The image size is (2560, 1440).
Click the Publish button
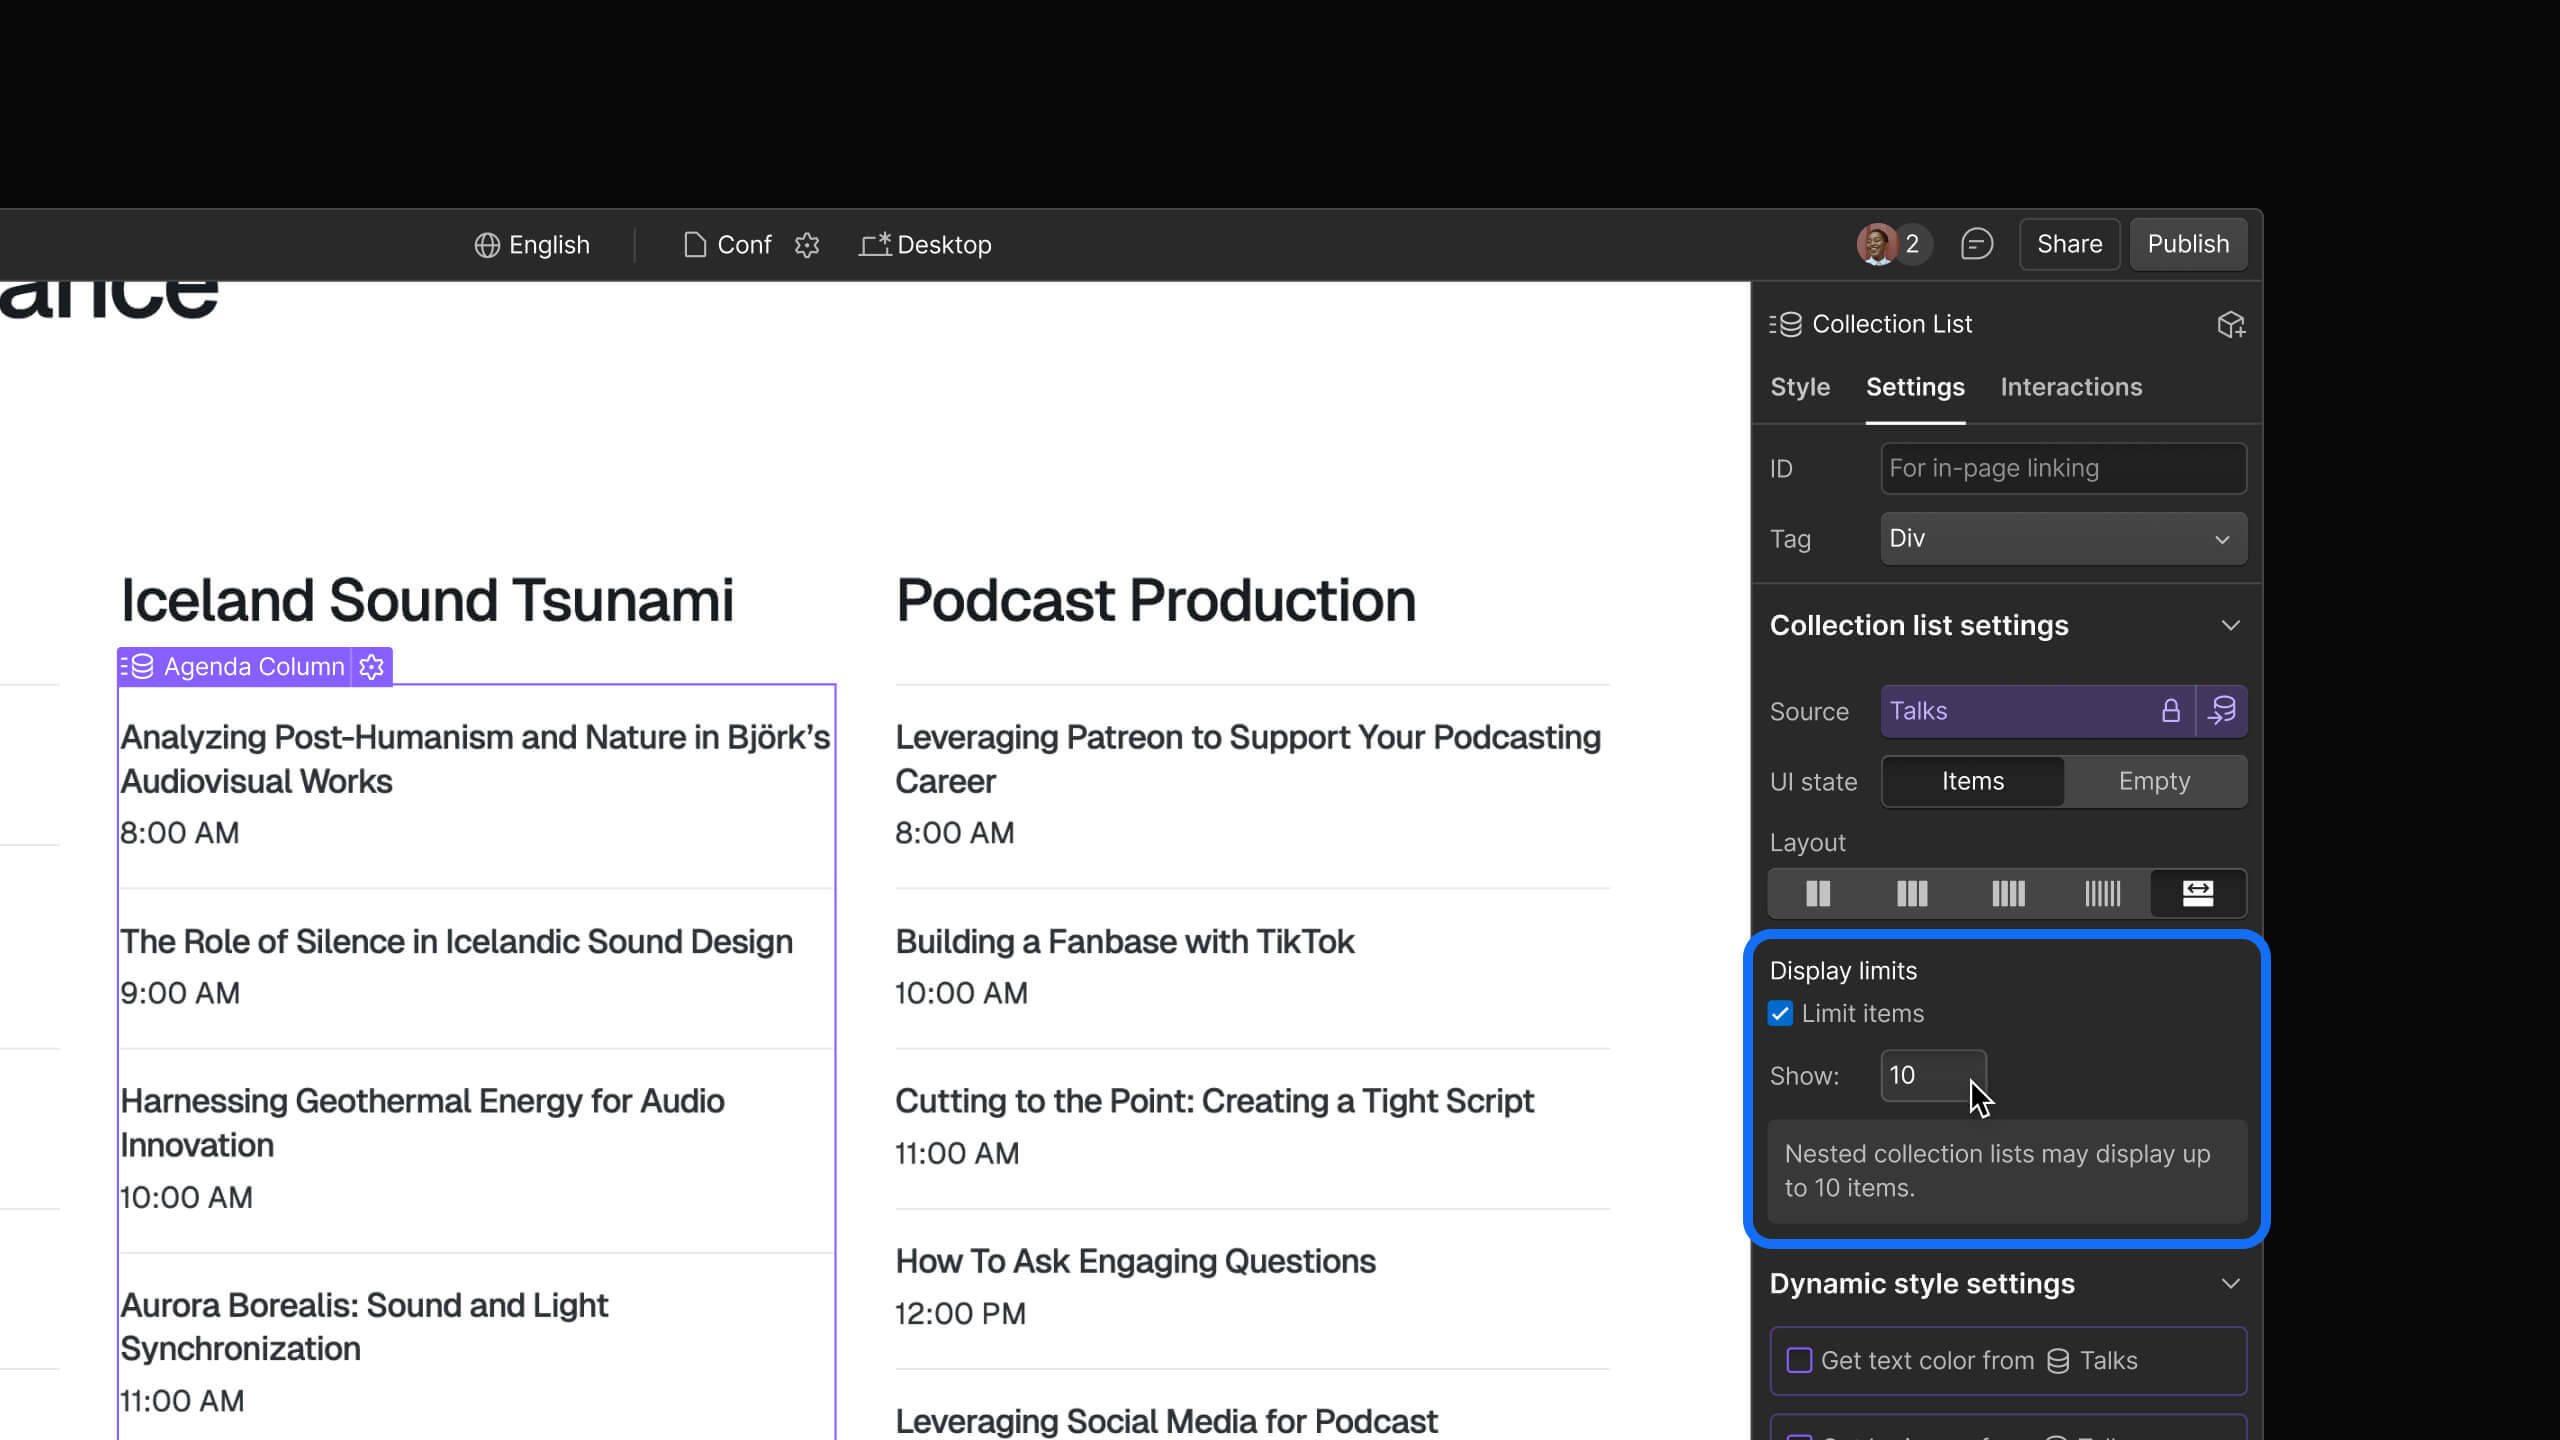click(x=2188, y=244)
